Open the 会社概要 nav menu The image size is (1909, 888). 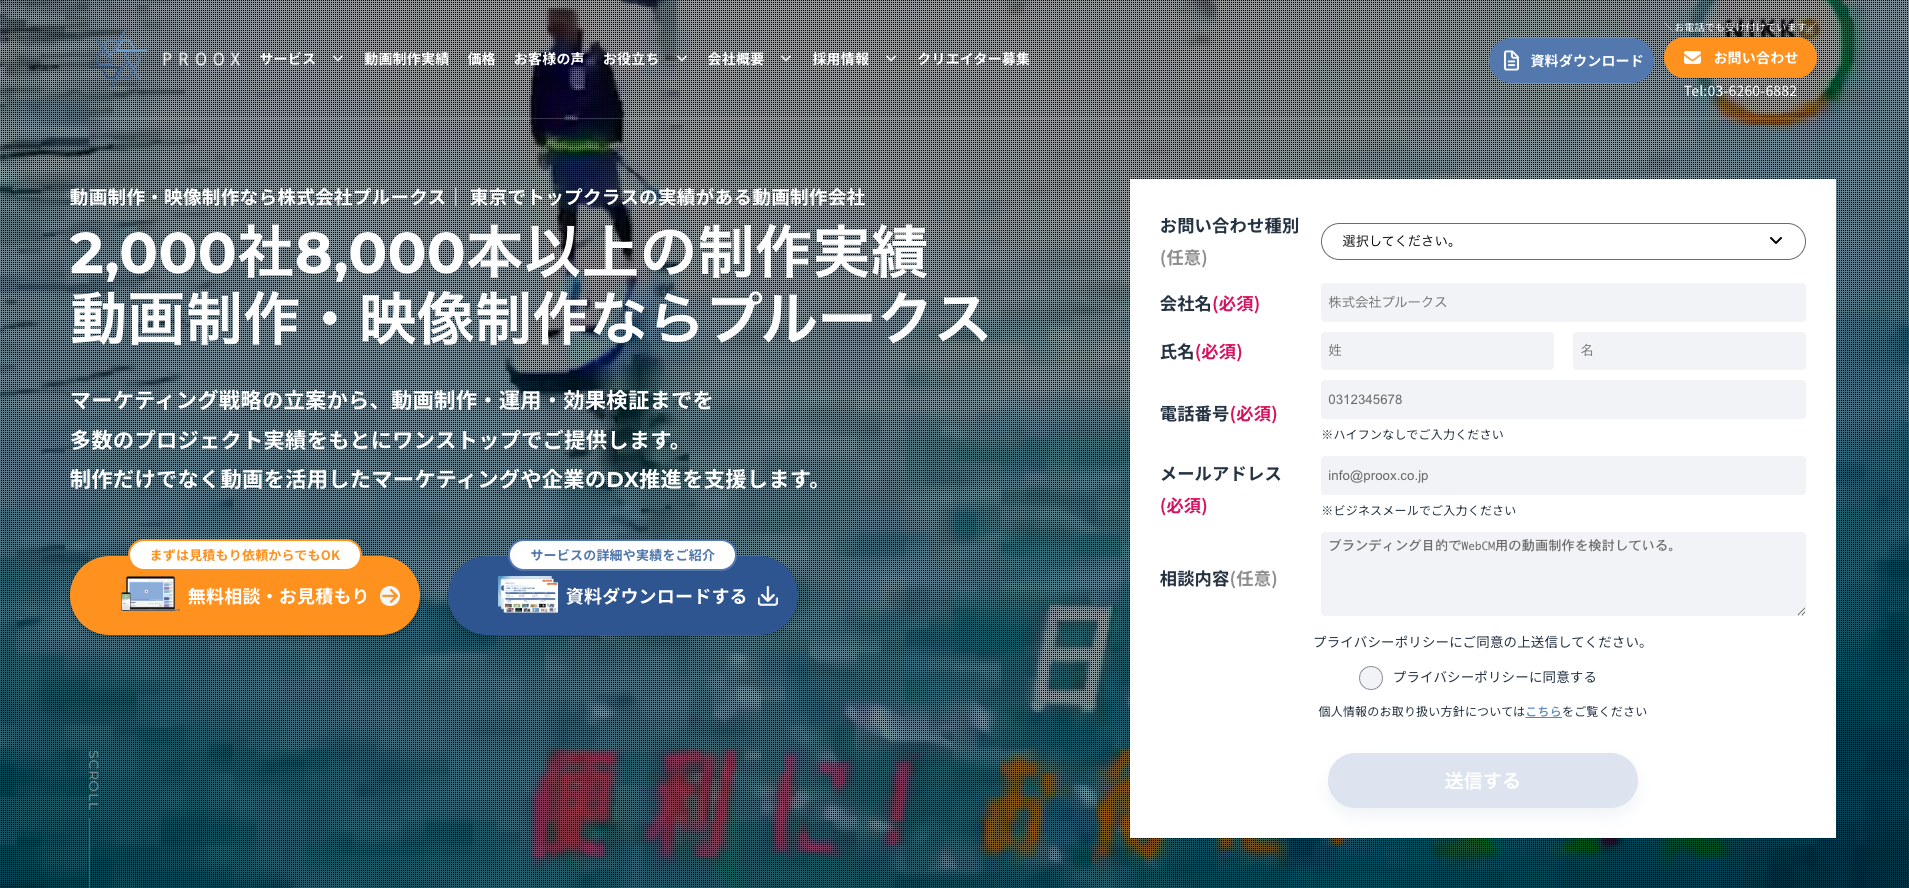coord(735,59)
